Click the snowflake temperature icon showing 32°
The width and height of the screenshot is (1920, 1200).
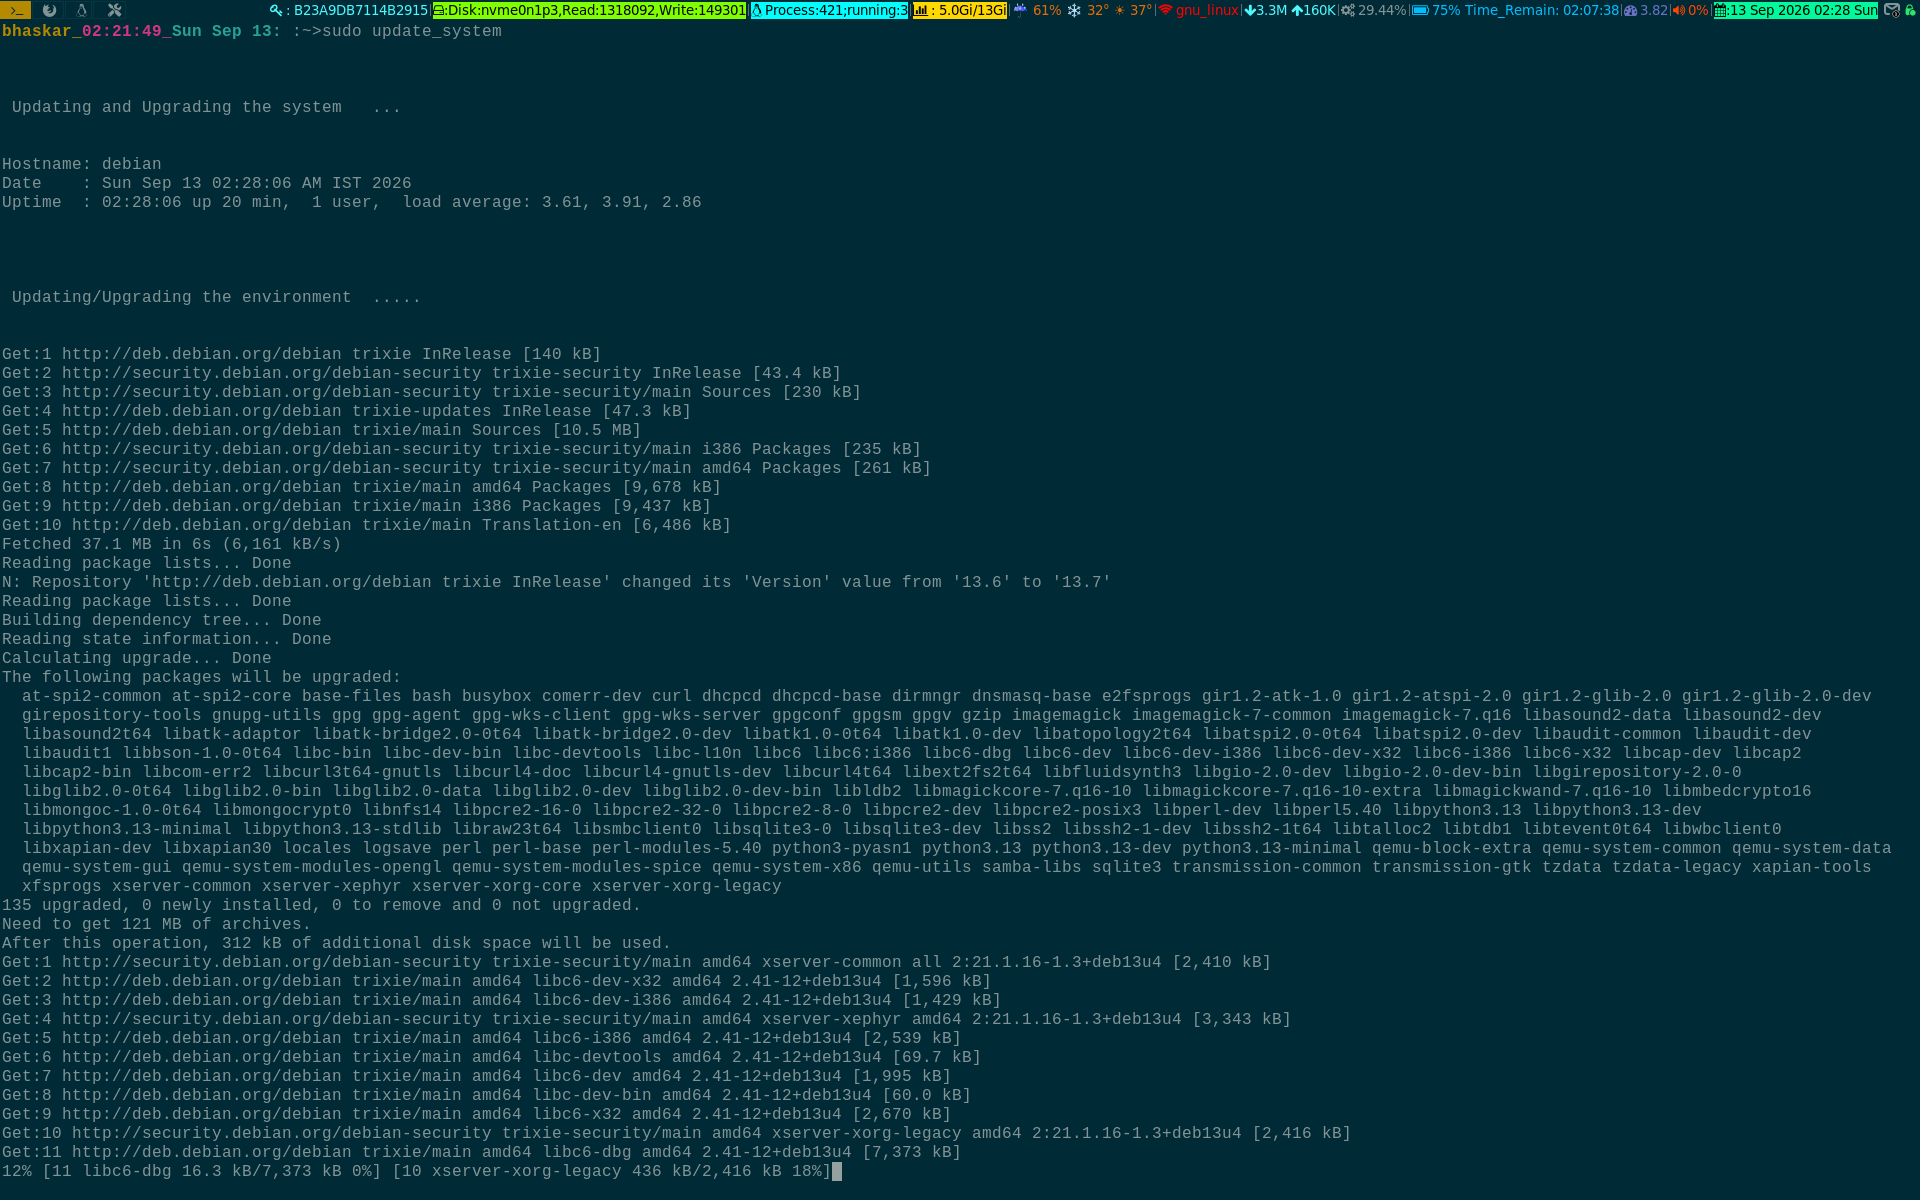tap(1074, 10)
